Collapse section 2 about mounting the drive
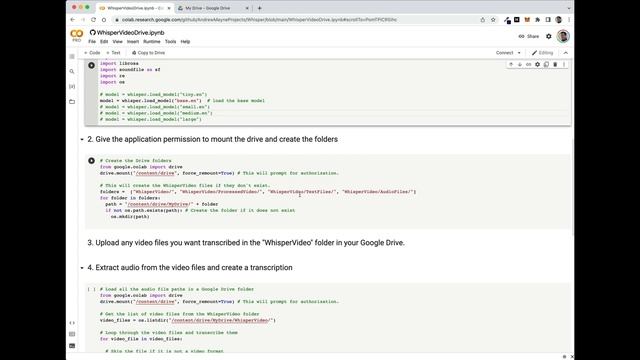This screenshot has height=360, width=640. point(82,140)
